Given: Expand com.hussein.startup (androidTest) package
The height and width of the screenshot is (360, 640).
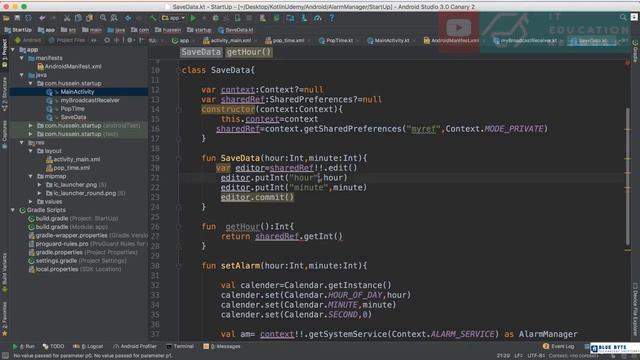Looking at the screenshot, I should tap(30, 126).
